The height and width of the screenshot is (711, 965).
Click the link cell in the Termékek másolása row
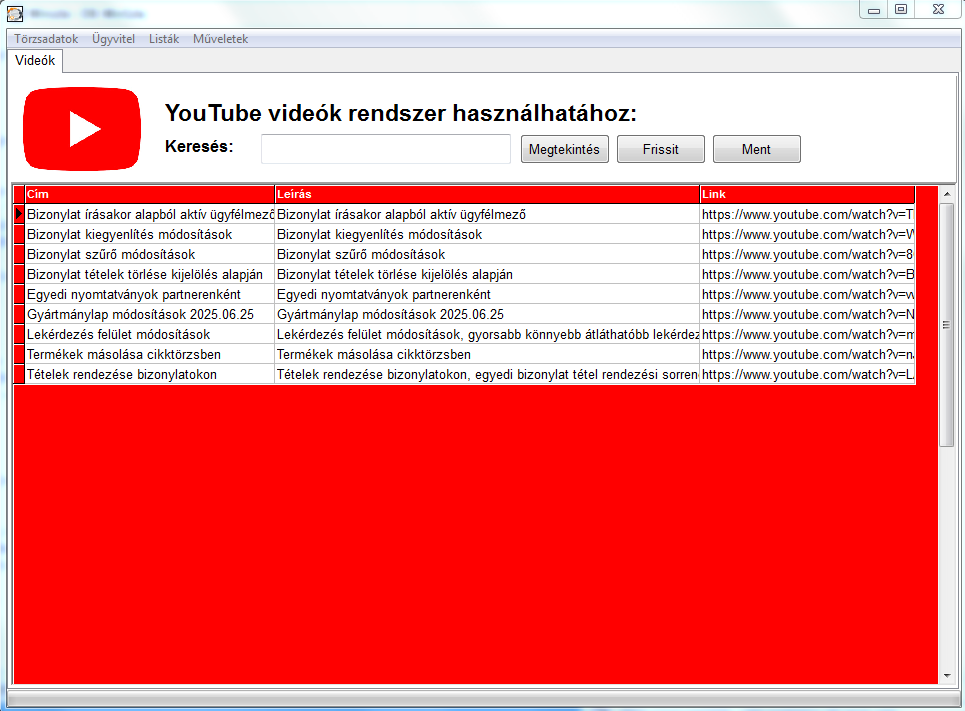pos(807,355)
